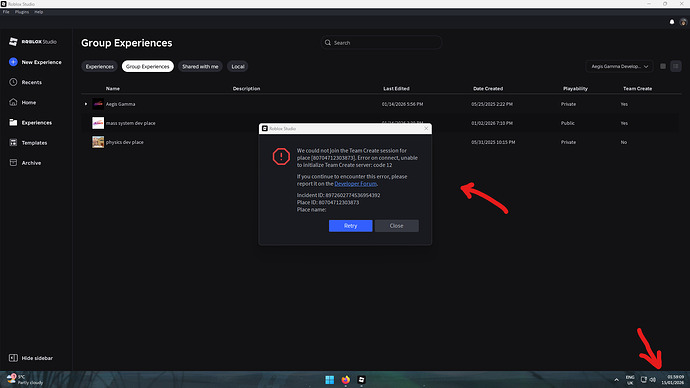Open the taskbar clock and date
Viewport: 690px width, 388px height.
pos(672,380)
